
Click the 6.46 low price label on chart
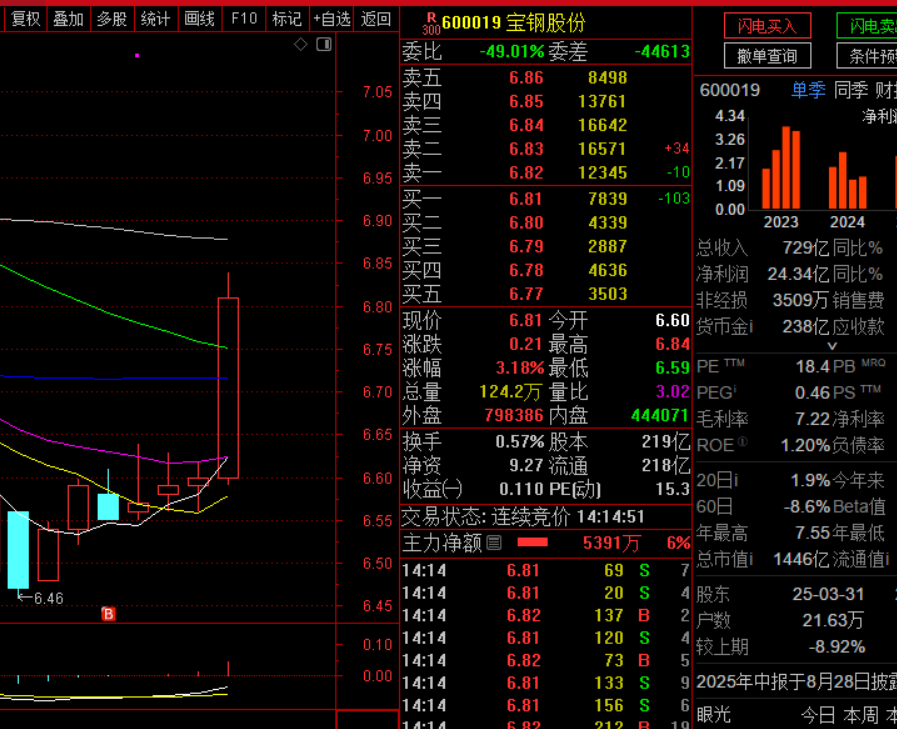tap(49, 599)
